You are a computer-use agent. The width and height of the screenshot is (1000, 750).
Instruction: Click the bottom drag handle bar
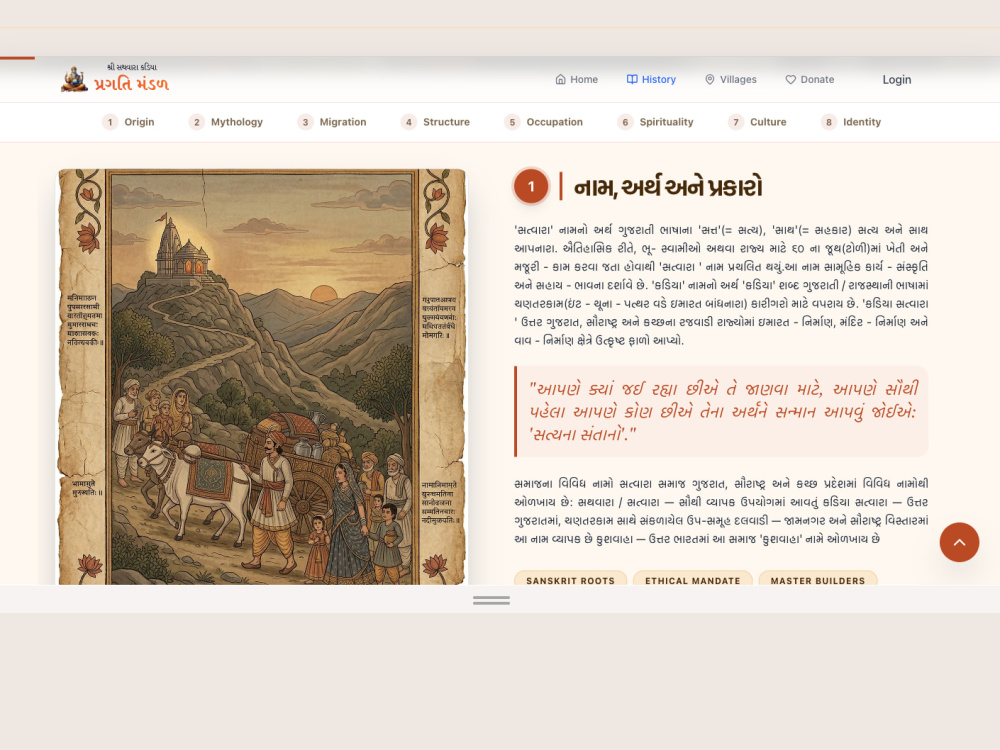pyautogui.click(x=491, y=600)
